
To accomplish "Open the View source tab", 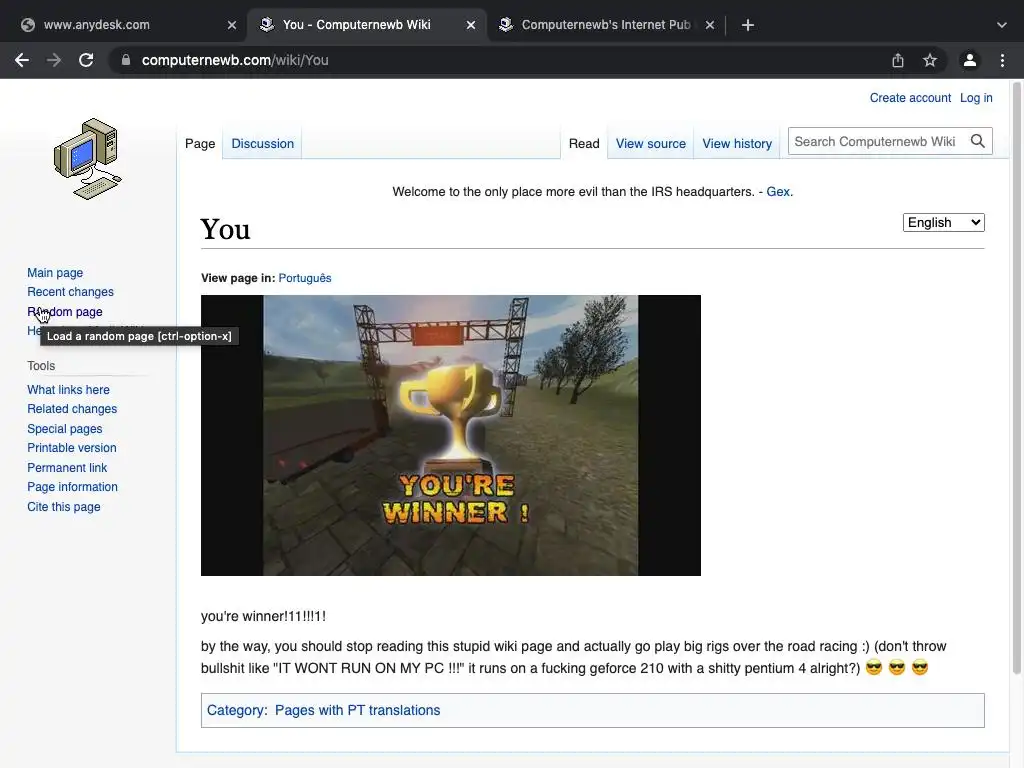I will pos(650,144).
